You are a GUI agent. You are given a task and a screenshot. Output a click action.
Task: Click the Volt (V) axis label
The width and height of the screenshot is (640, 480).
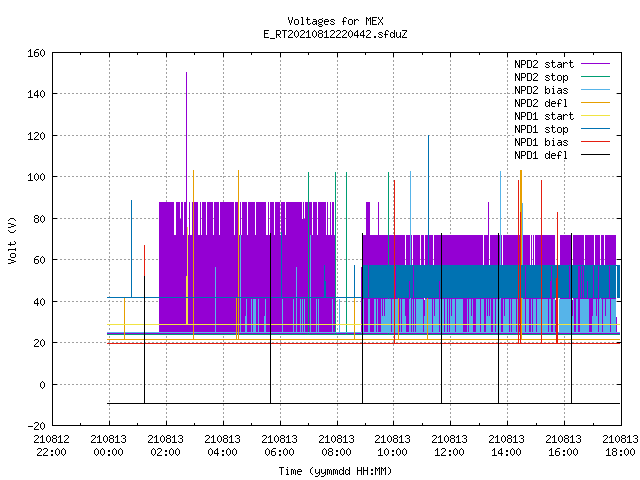12,240
